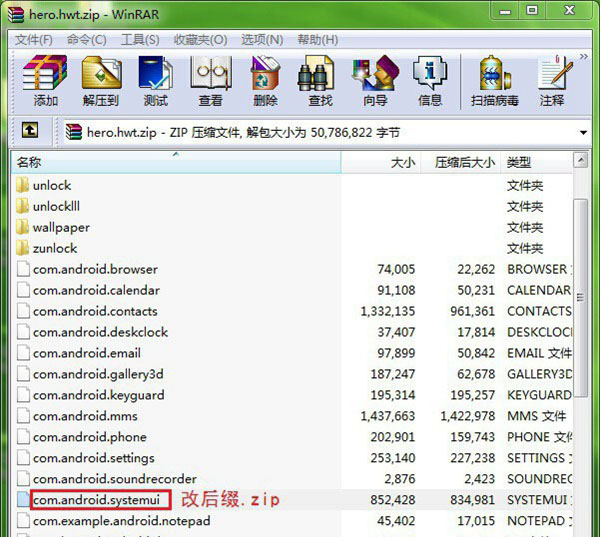
Task: Select com.android.gallery3d file
Action: click(x=98, y=374)
